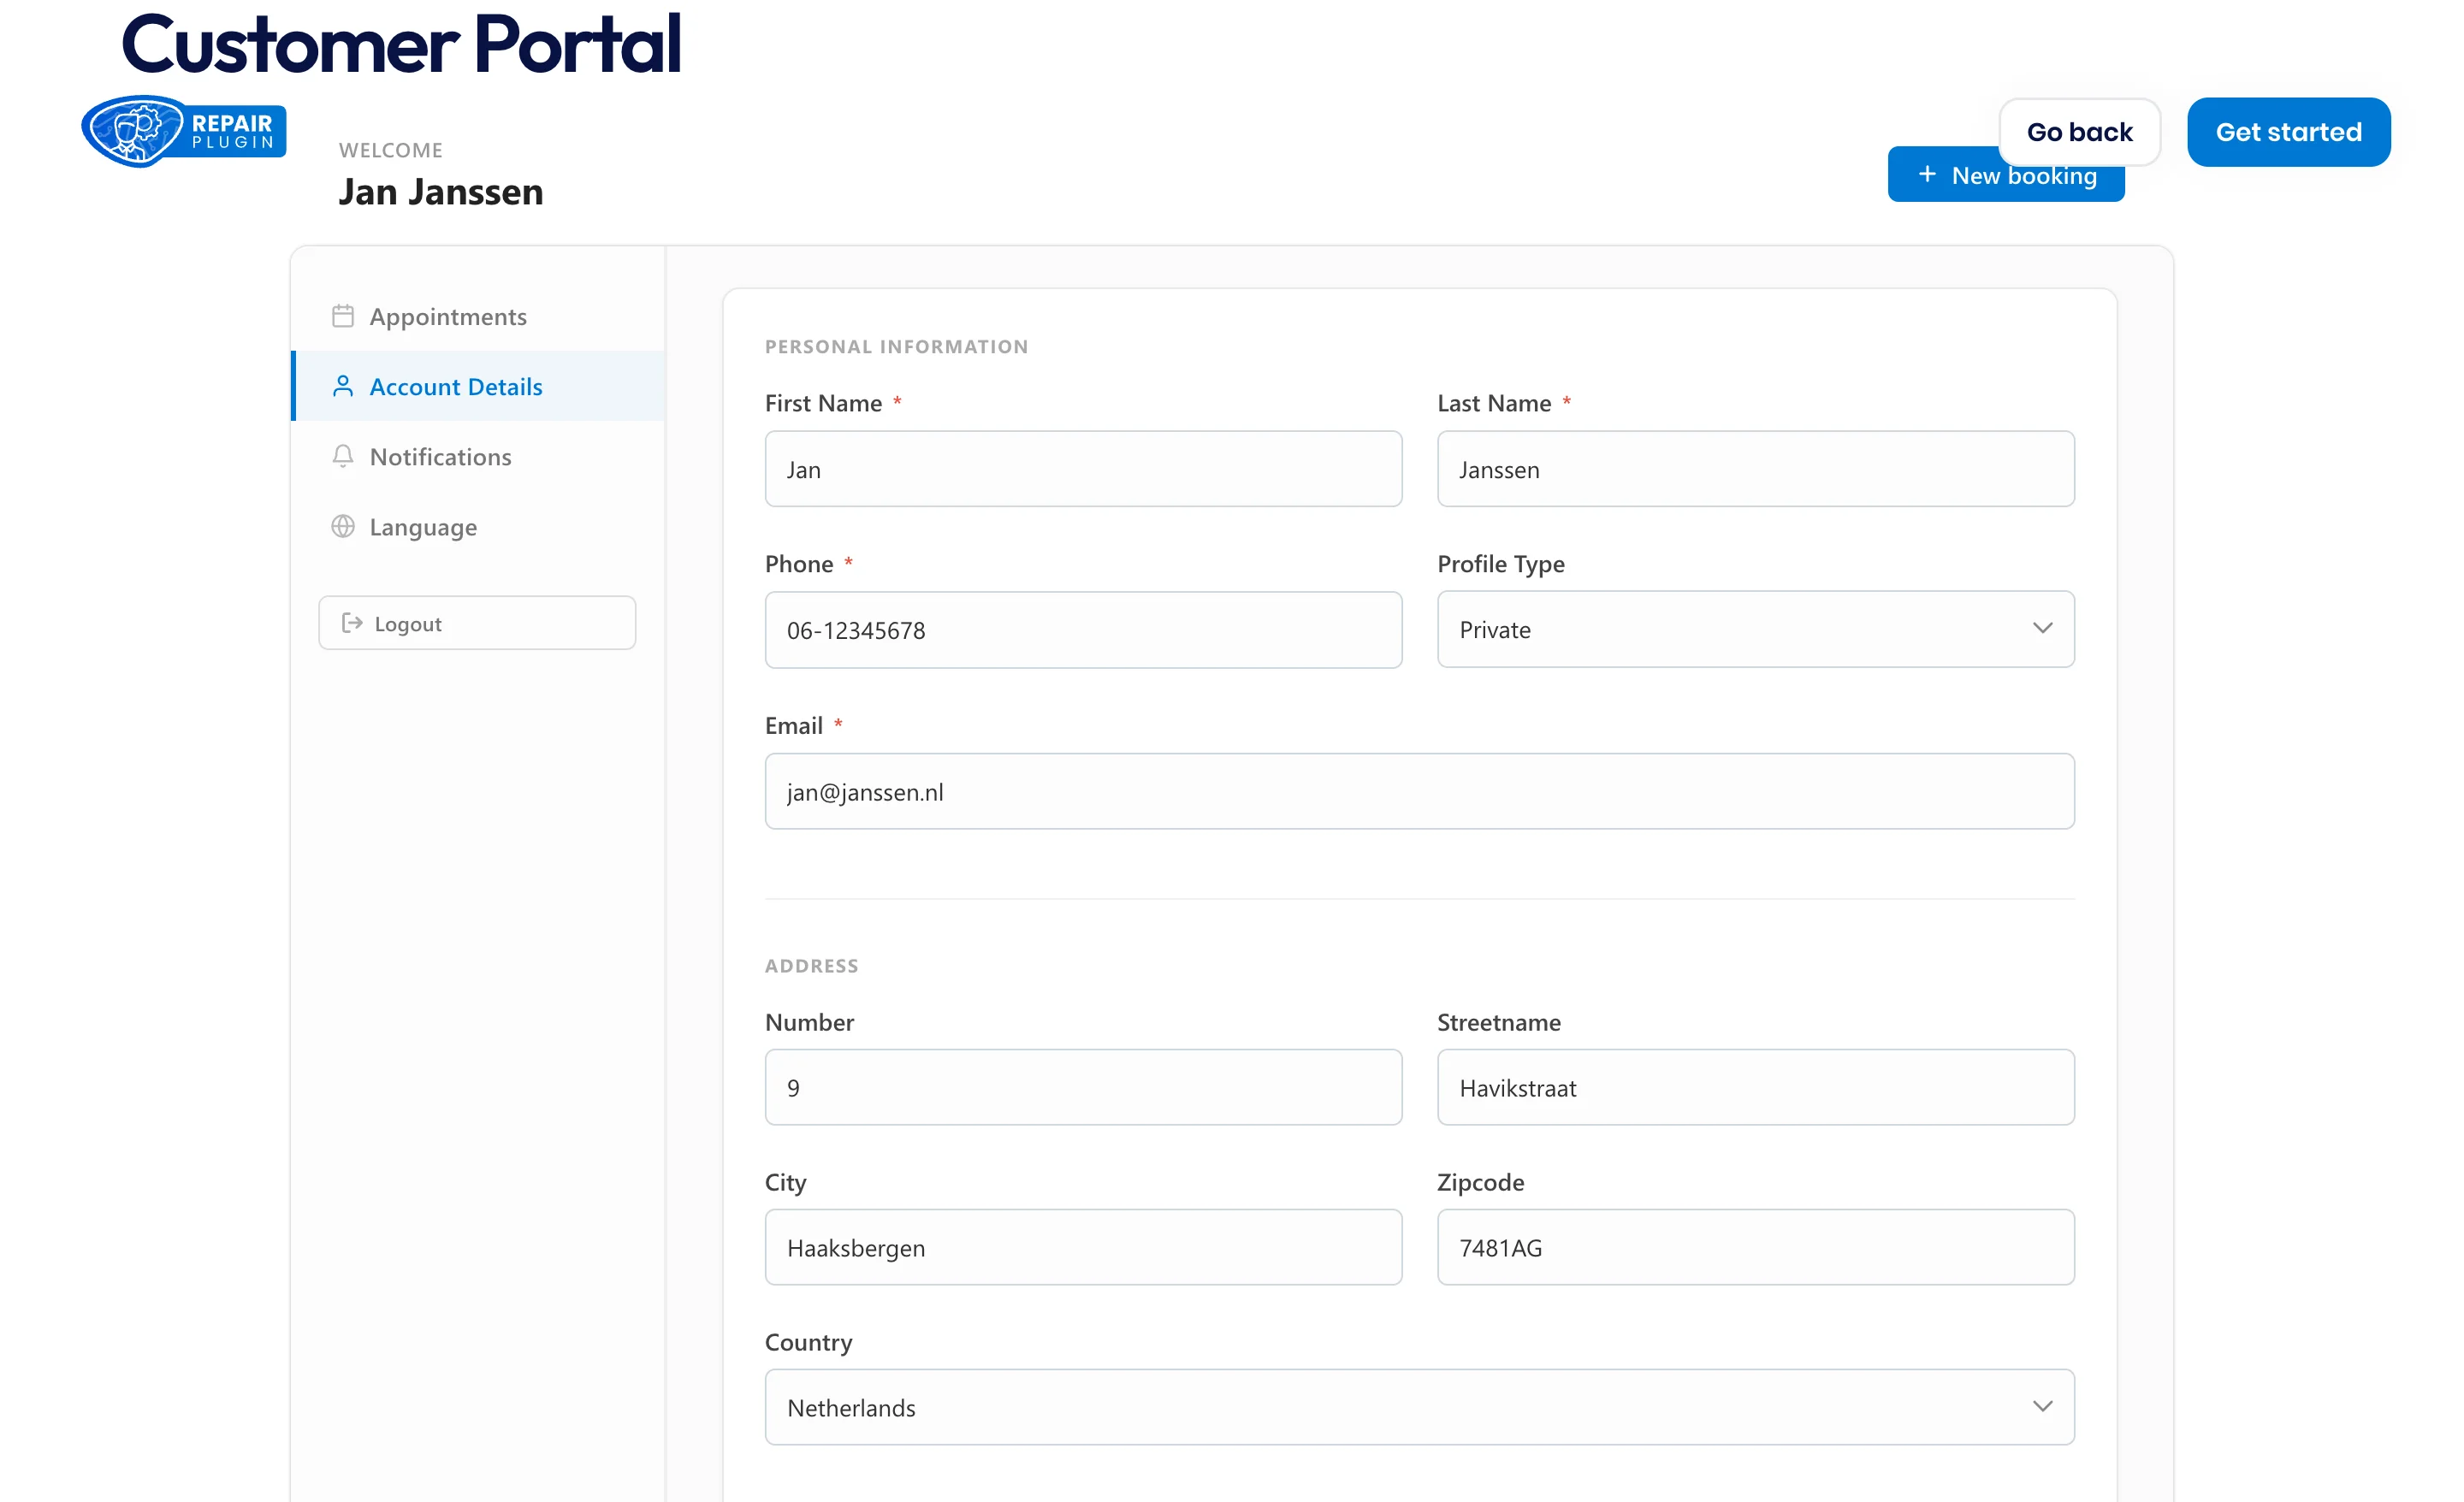Open the Profile Type dropdown showing Private

[x=1756, y=629]
